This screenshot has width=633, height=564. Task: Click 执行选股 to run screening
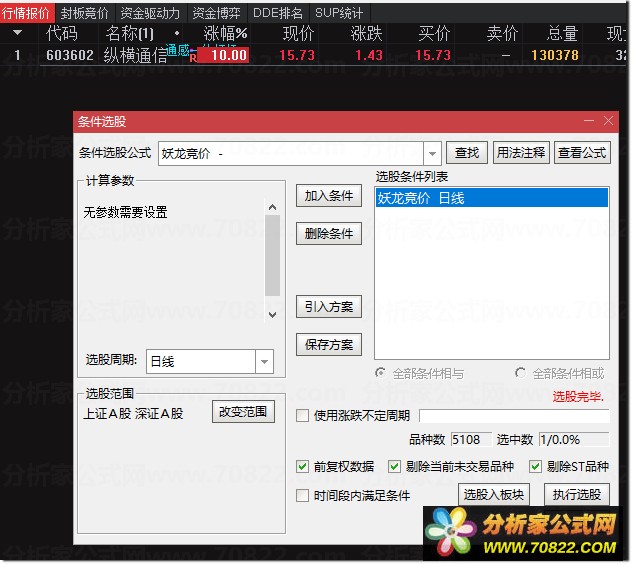click(x=577, y=495)
